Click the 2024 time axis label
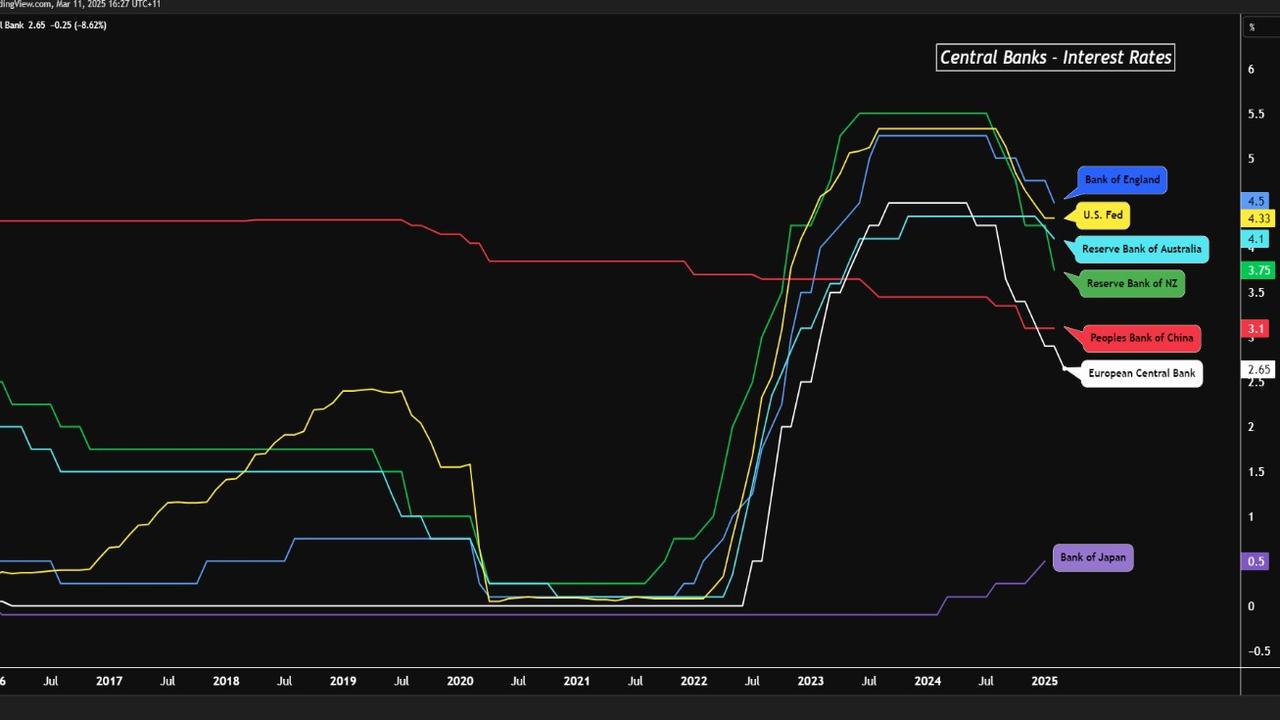1280x720 pixels. click(x=928, y=681)
